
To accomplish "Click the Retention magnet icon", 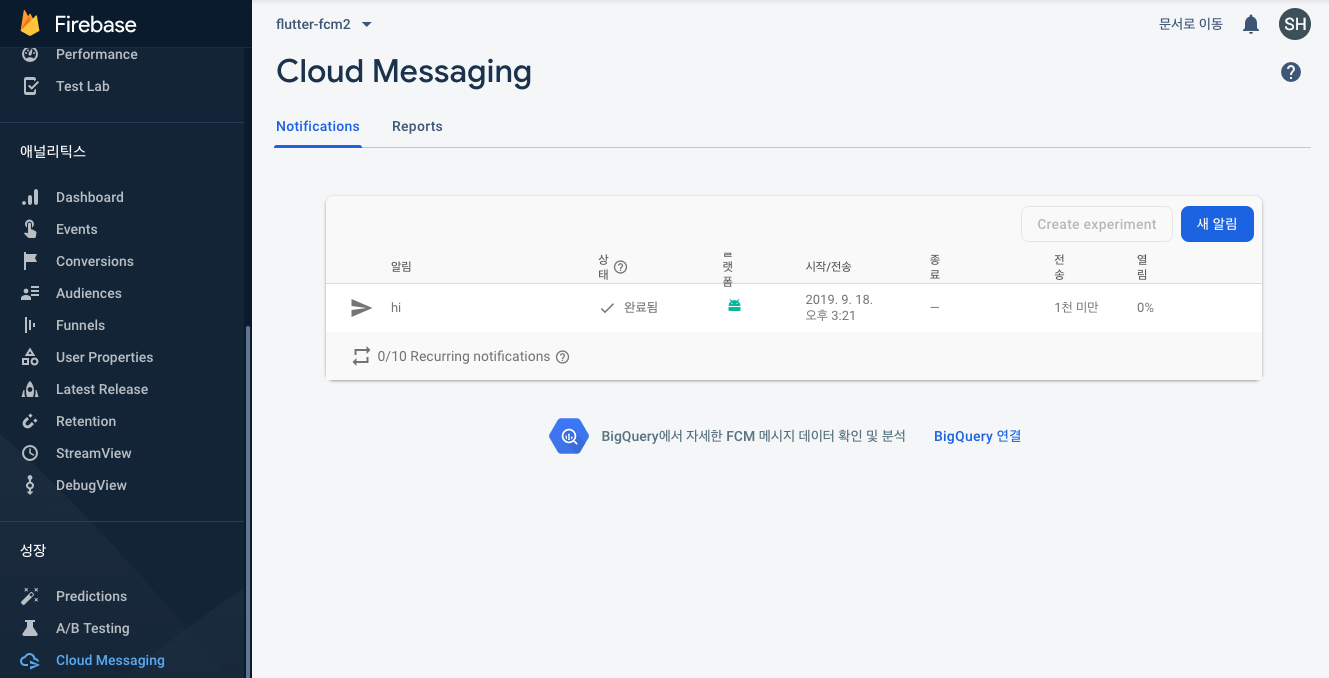I will coord(30,421).
